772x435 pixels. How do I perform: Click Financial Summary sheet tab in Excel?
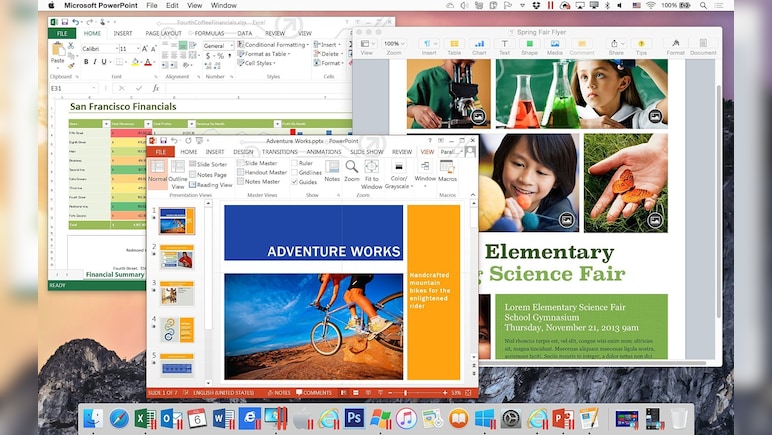tap(115, 275)
